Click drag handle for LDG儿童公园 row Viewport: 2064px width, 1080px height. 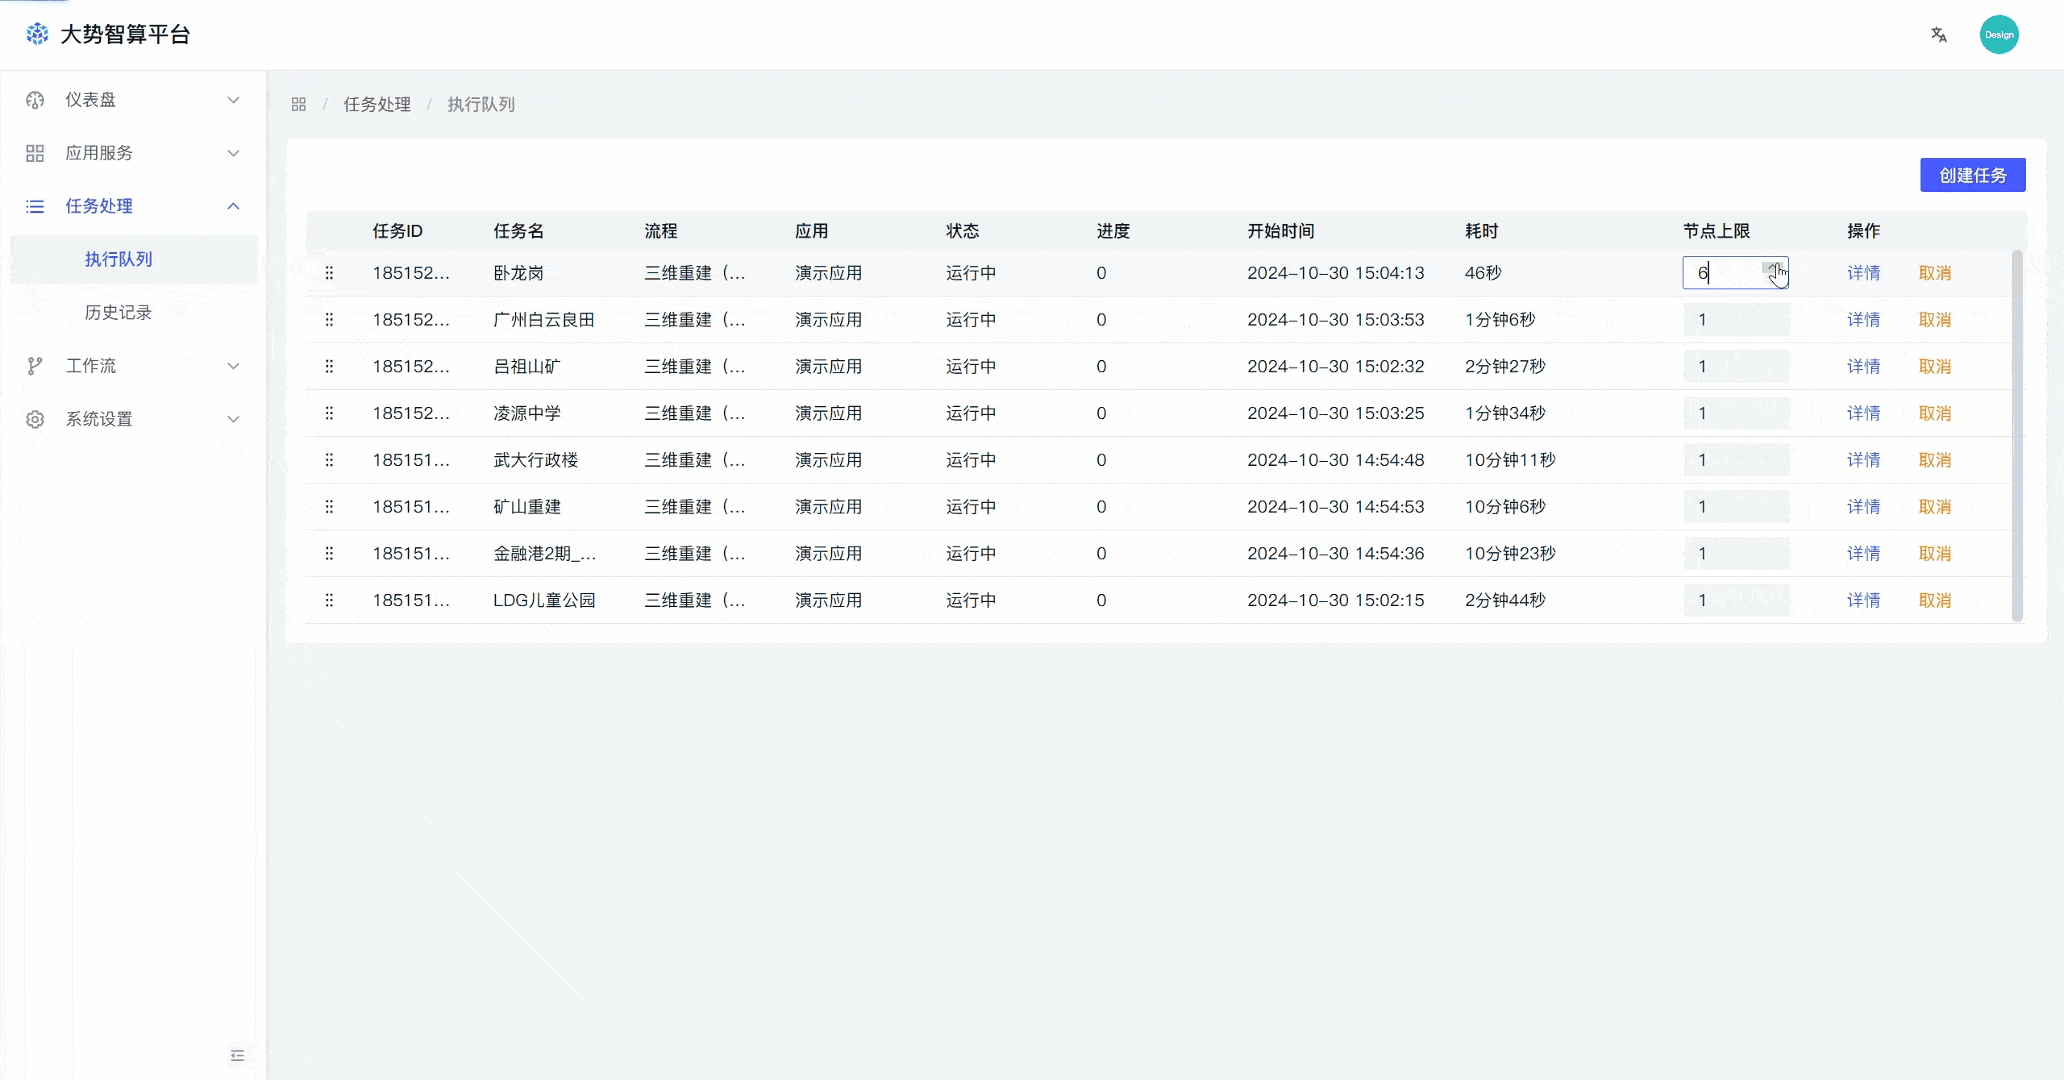pyautogui.click(x=329, y=600)
